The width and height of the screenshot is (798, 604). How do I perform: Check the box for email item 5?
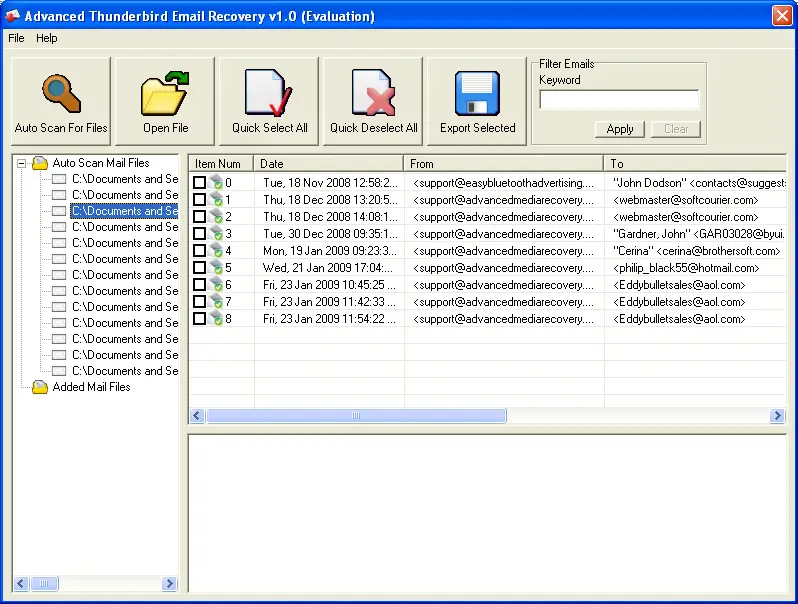[x=200, y=268]
